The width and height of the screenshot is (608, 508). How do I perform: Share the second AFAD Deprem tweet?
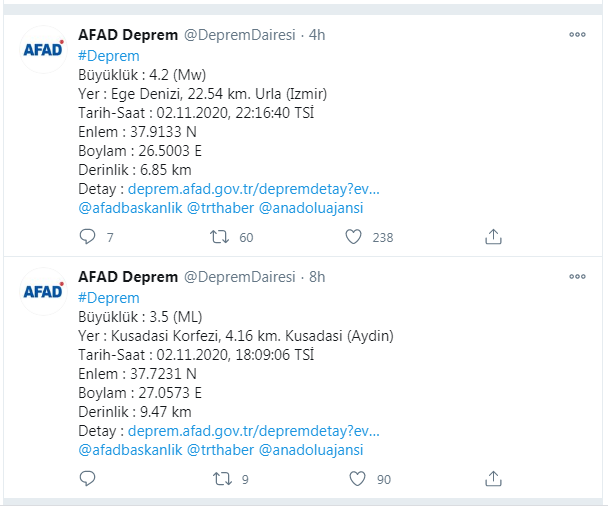point(492,479)
